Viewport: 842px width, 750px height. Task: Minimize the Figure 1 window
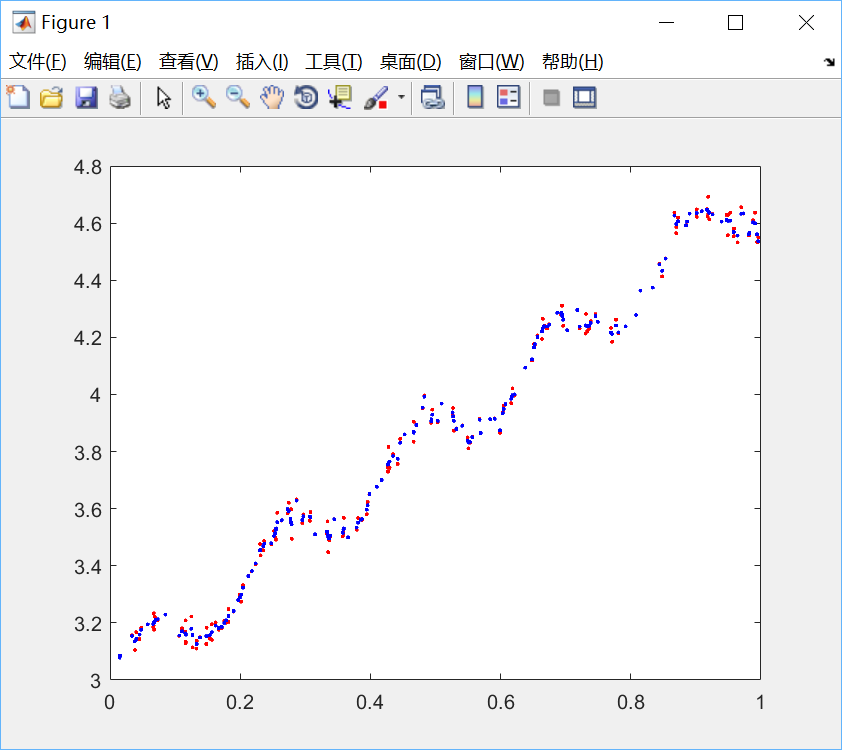click(666, 23)
